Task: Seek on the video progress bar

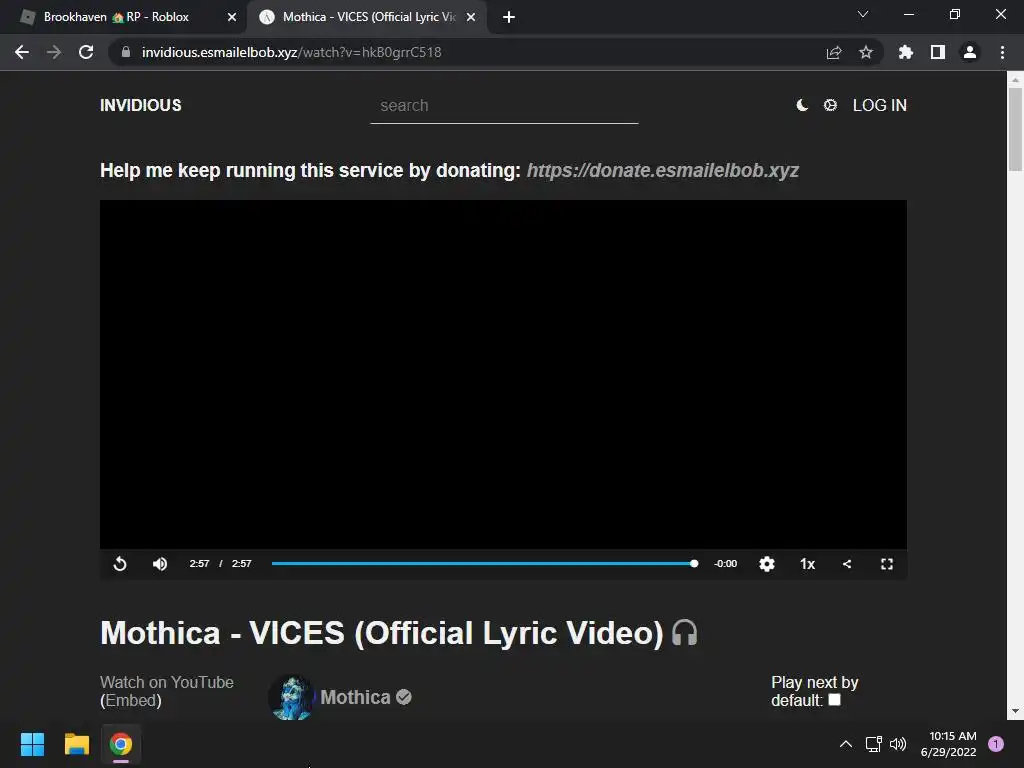Action: pyautogui.click(x=485, y=564)
